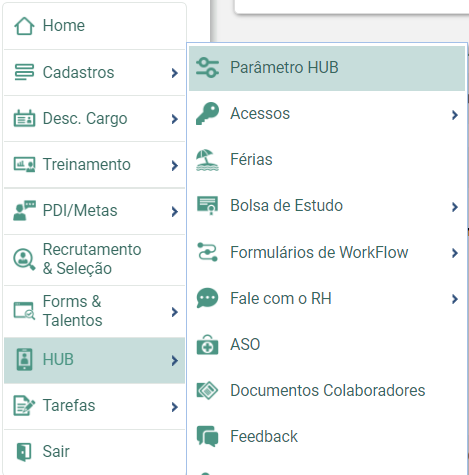Expand the Formulários de WorkFlow arrow
This screenshot has height=475, width=469.
click(455, 253)
